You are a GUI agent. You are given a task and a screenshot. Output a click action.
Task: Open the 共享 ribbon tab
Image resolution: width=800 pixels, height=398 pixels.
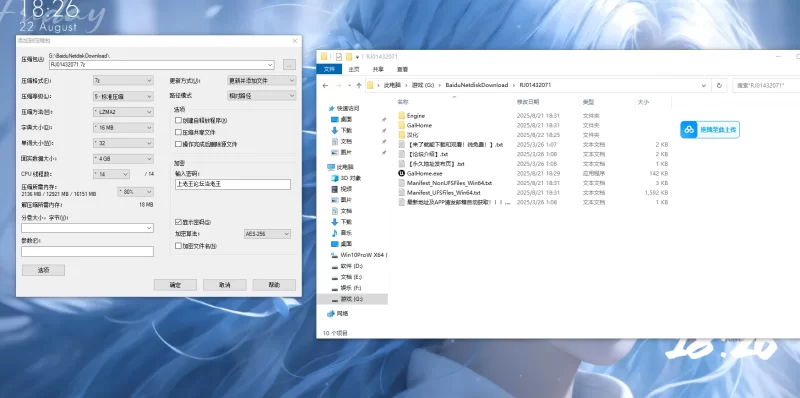pyautogui.click(x=378, y=69)
